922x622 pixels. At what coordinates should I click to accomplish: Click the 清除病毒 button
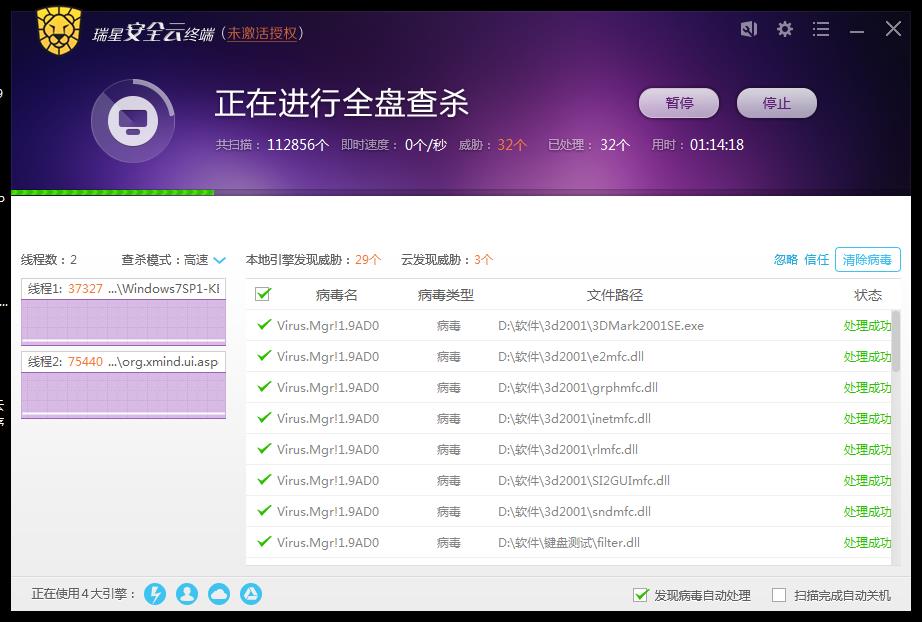[867, 260]
